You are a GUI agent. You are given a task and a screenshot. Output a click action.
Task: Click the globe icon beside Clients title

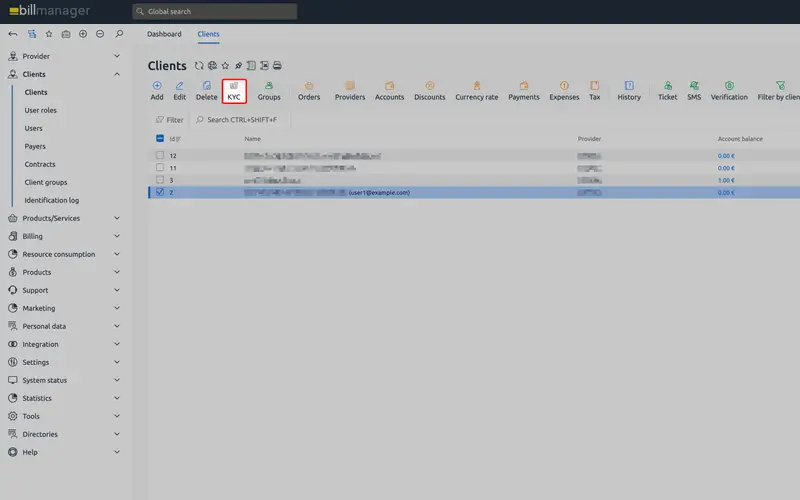212,65
